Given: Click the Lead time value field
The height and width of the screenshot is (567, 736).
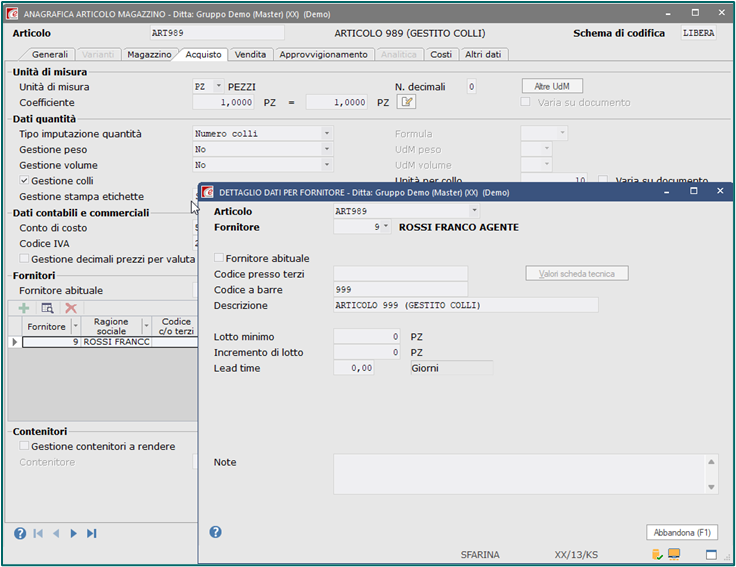Looking at the screenshot, I should click(354, 368).
